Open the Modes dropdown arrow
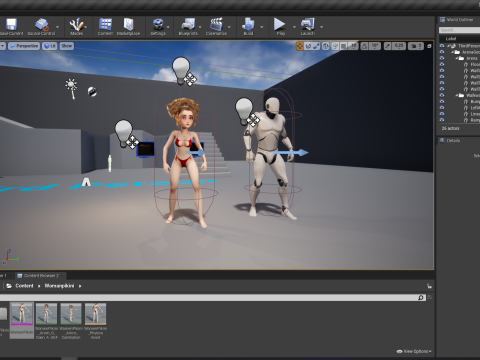The width and height of the screenshot is (480, 360). pyautogui.click(x=86, y=27)
